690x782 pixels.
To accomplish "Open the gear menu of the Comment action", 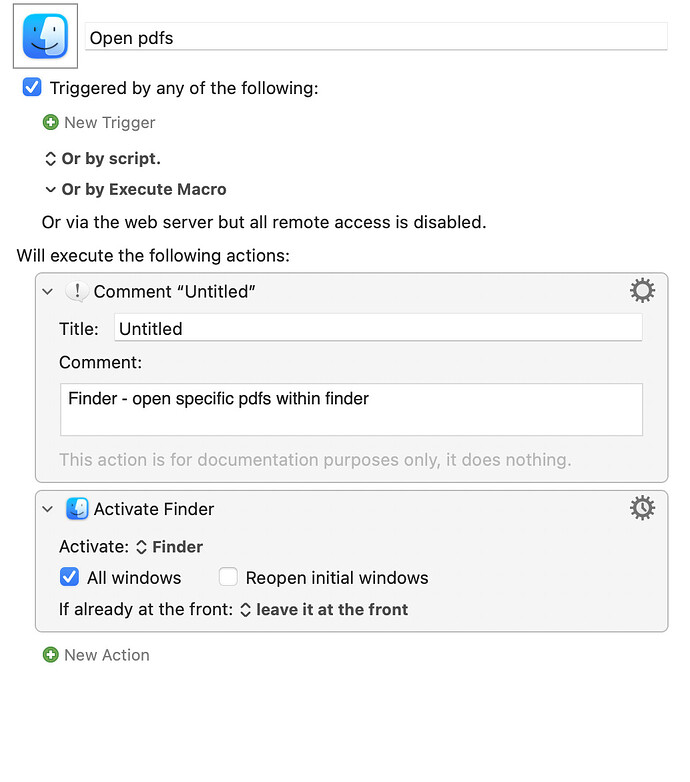I will (642, 290).
